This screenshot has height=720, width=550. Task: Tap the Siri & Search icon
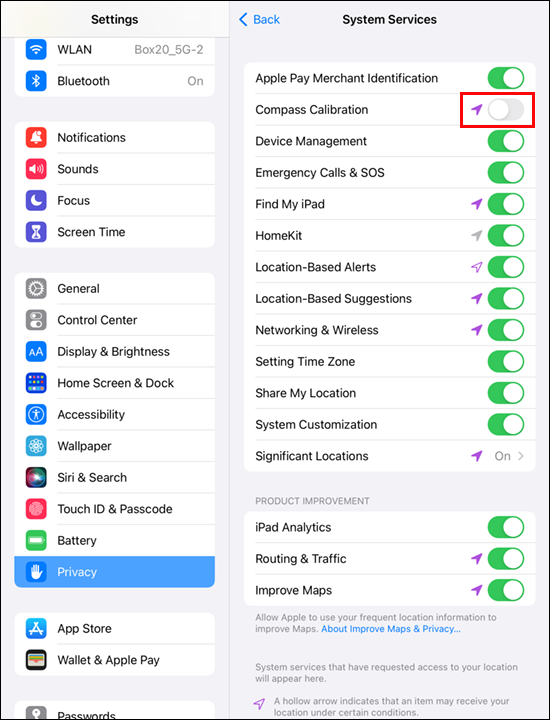[x=36, y=478]
